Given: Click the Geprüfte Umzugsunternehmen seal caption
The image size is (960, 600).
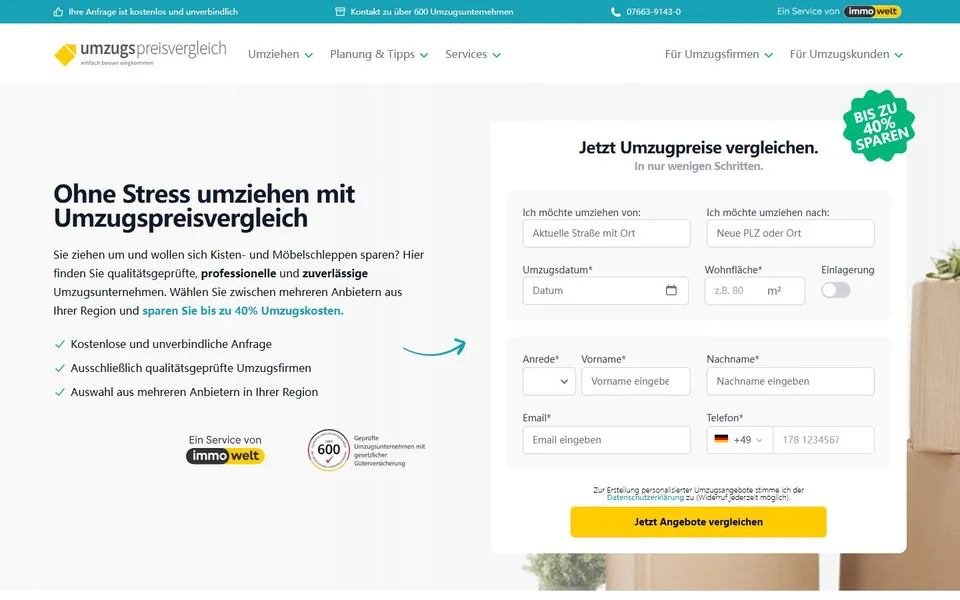Looking at the screenshot, I should 389,451.
